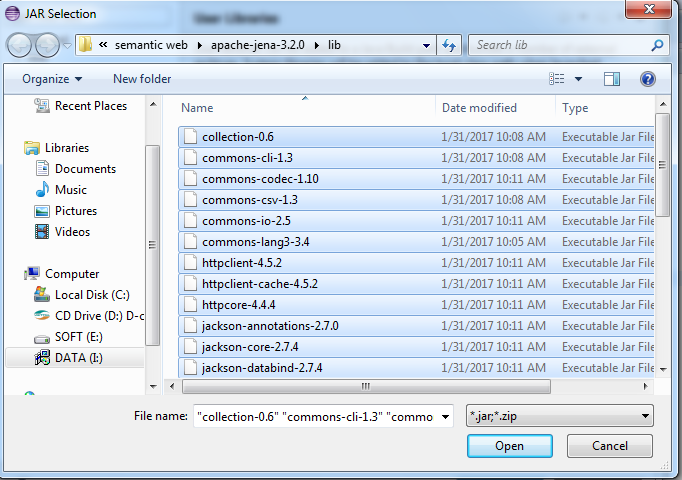Toggle the preview pane icon
This screenshot has width=682, height=480.
point(612,79)
